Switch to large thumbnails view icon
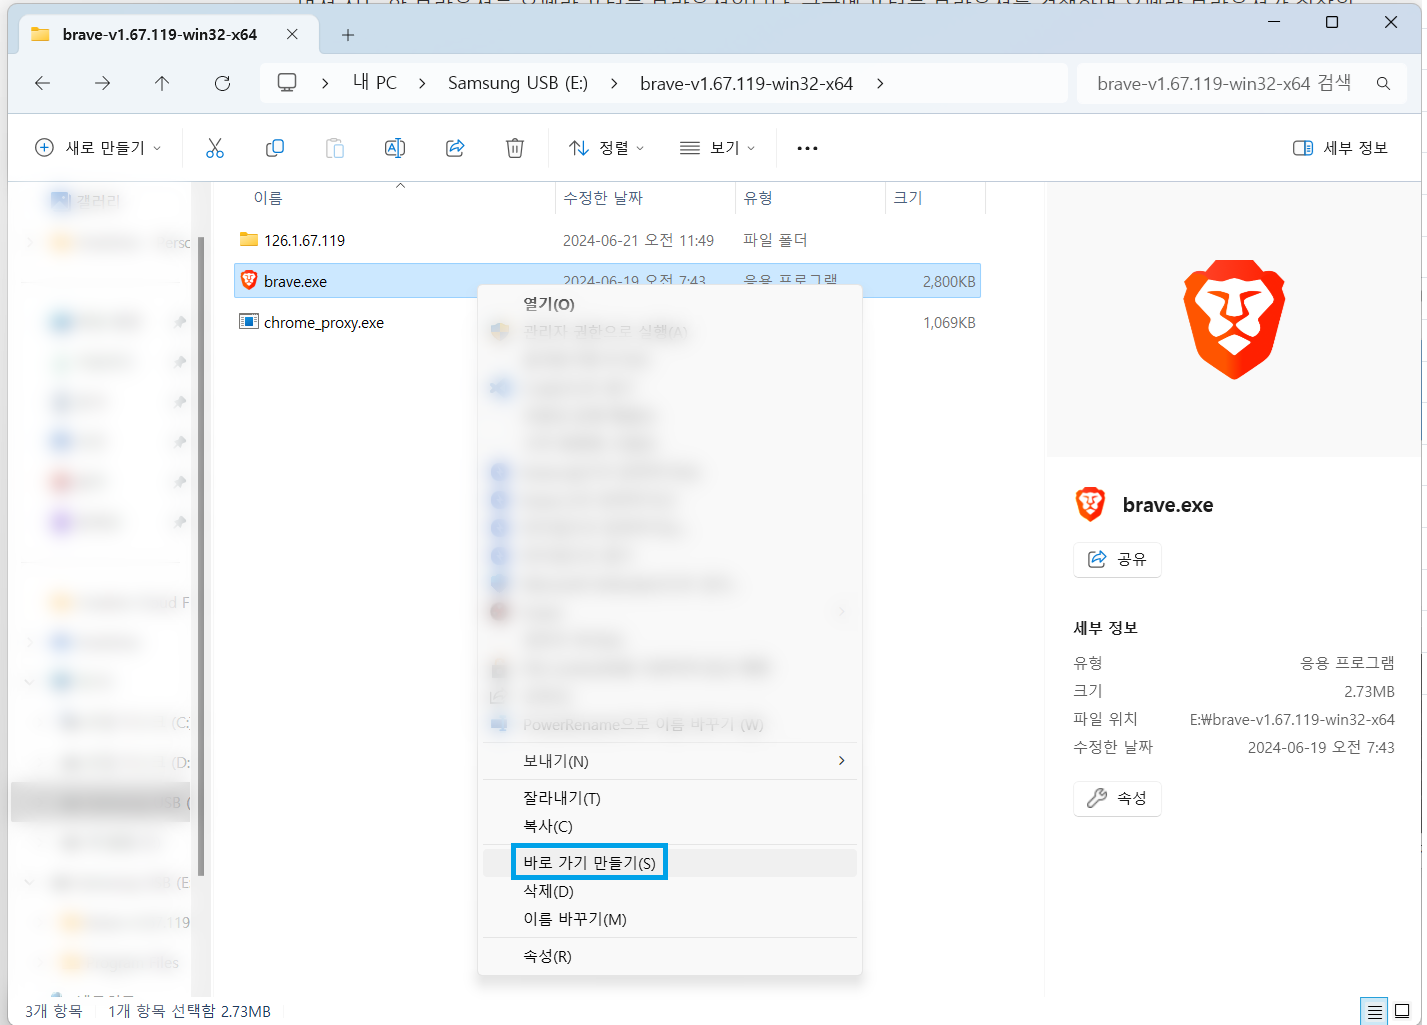The image size is (1427, 1025). coord(1402,1012)
